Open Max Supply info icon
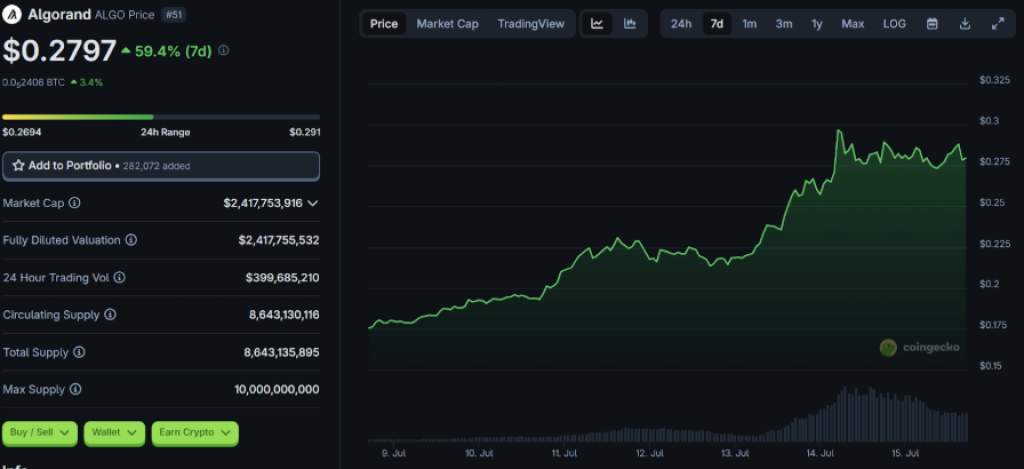The image size is (1024, 469). [76, 389]
